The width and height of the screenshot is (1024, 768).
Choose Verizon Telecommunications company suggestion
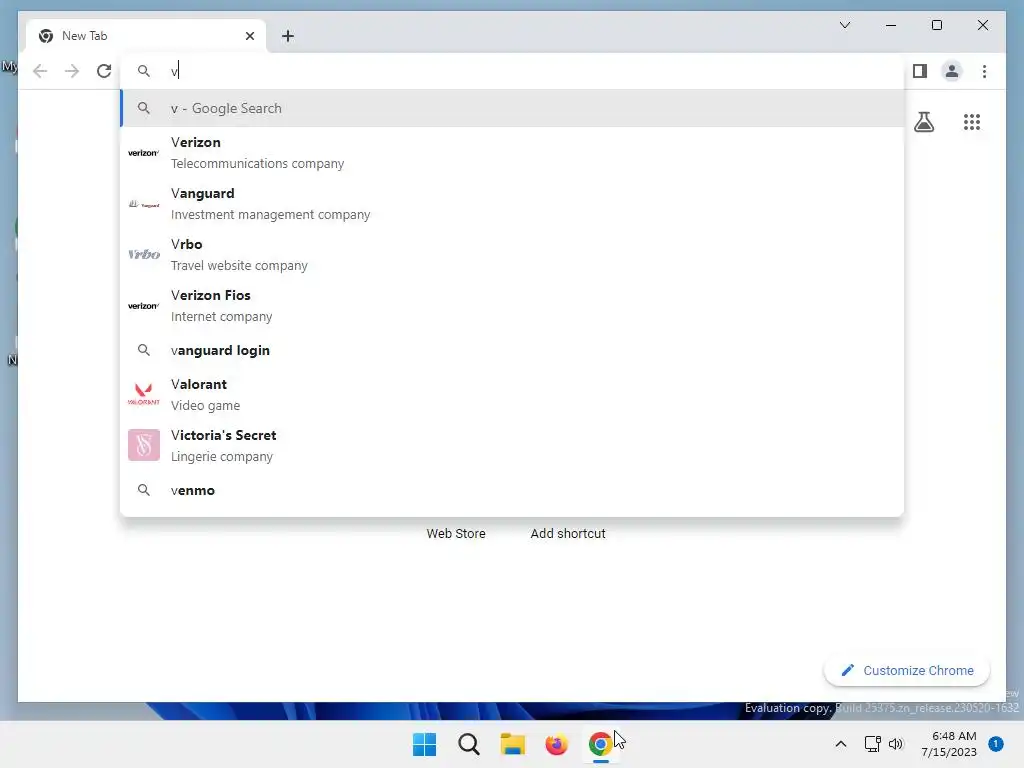[x=513, y=153]
